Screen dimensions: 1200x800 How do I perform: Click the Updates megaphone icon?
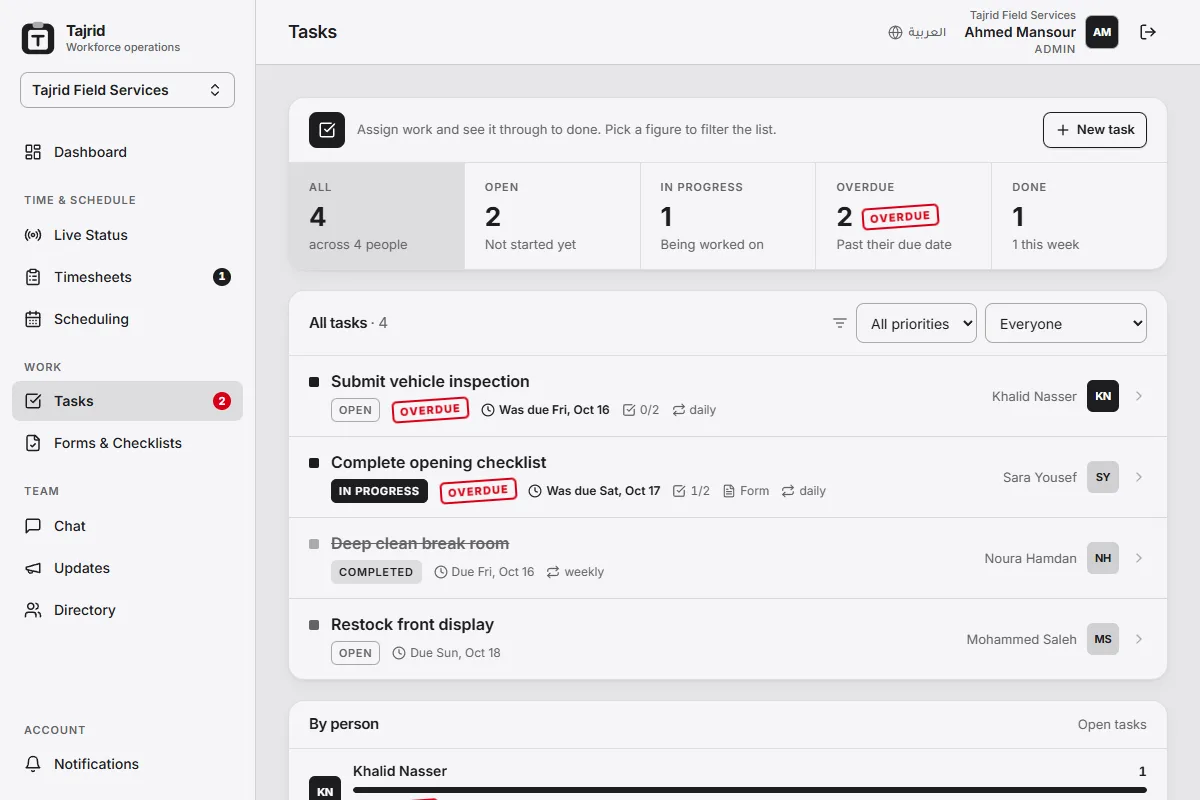[33, 568]
